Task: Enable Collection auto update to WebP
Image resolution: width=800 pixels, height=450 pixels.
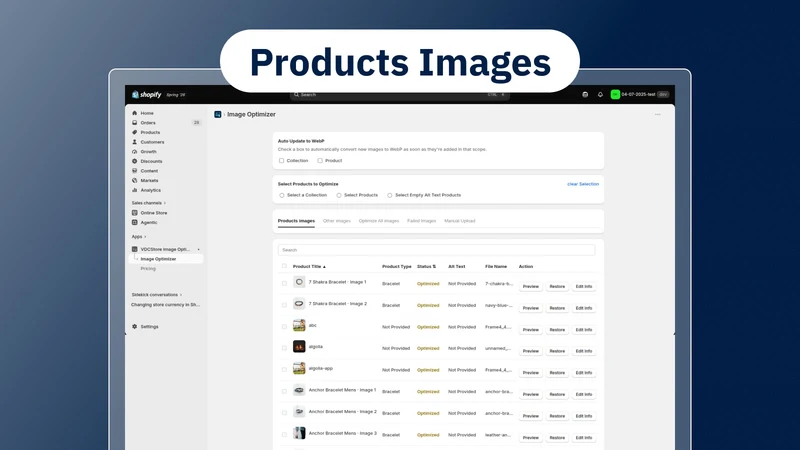Action: coord(281,161)
